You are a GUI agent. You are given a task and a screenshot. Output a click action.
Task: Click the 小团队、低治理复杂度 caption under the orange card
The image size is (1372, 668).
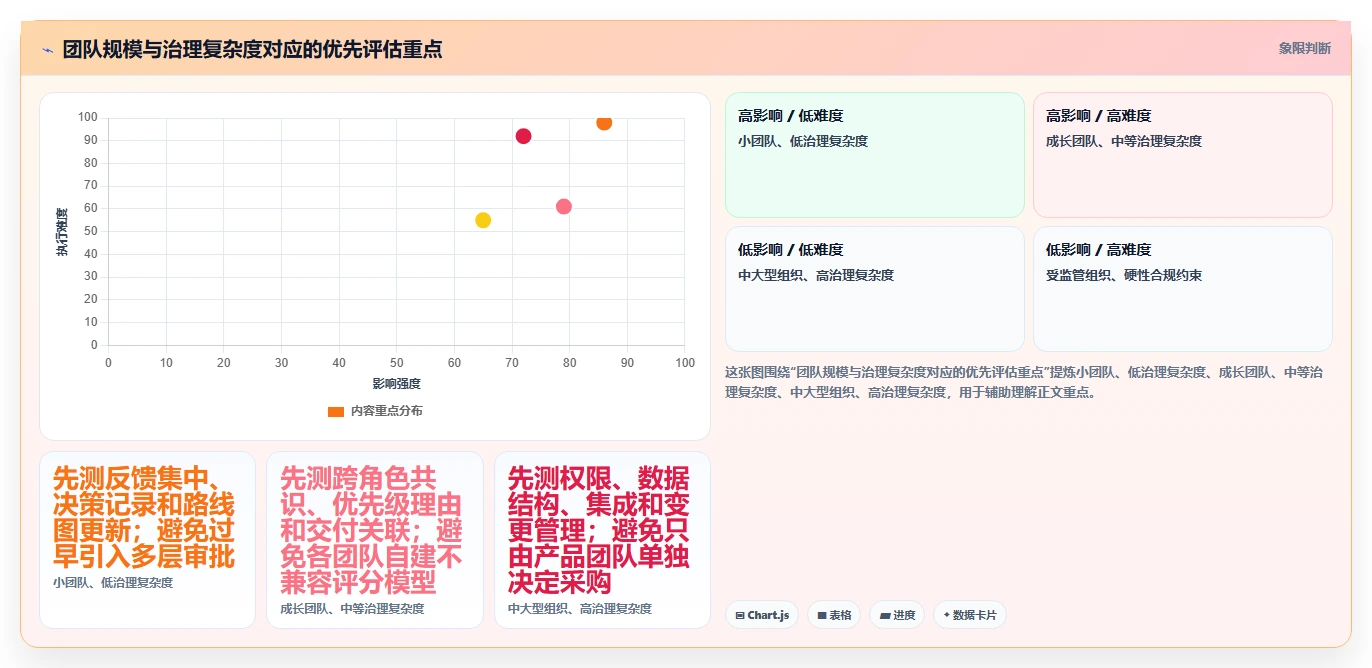(x=113, y=582)
